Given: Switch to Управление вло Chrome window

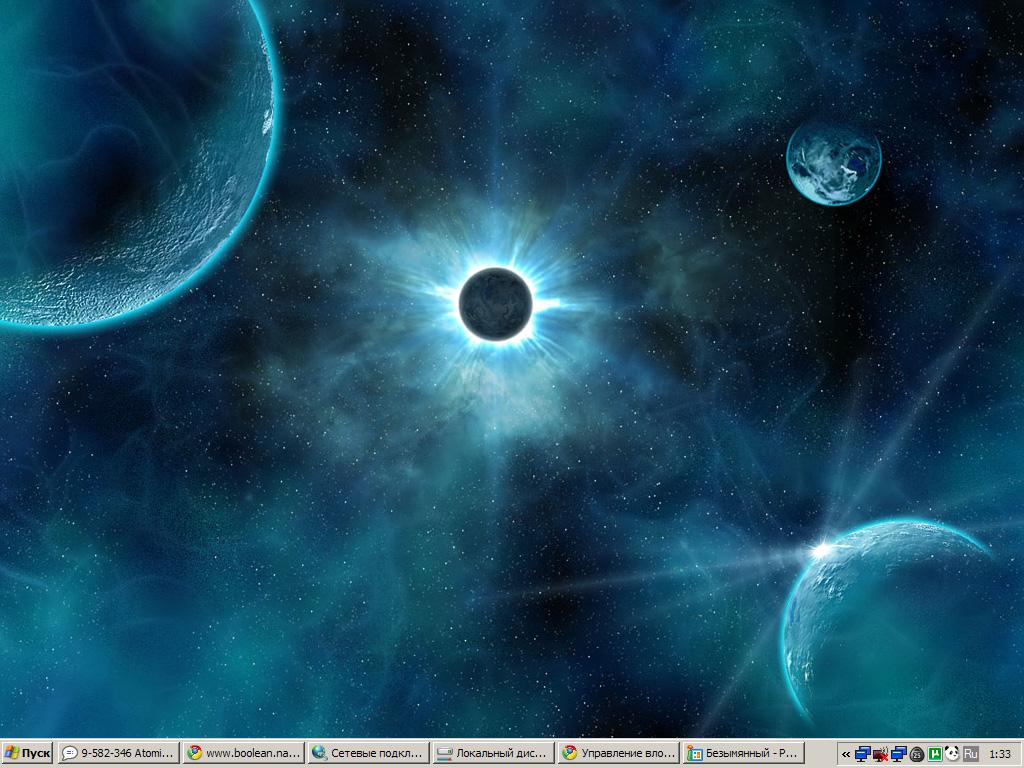Looking at the screenshot, I should point(618,753).
